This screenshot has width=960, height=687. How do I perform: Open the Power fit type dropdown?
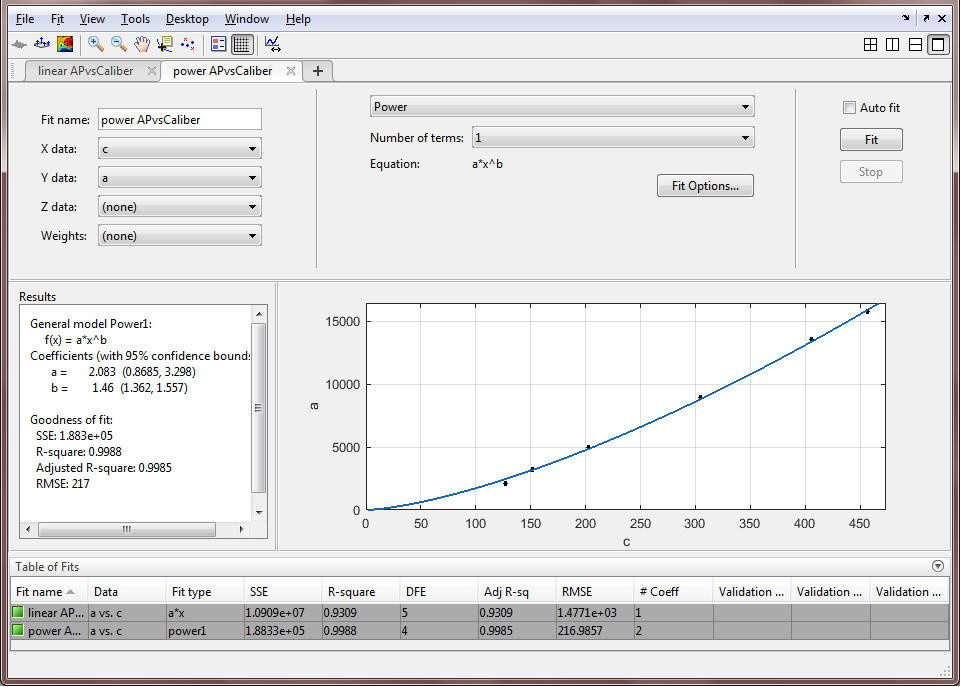[562, 107]
